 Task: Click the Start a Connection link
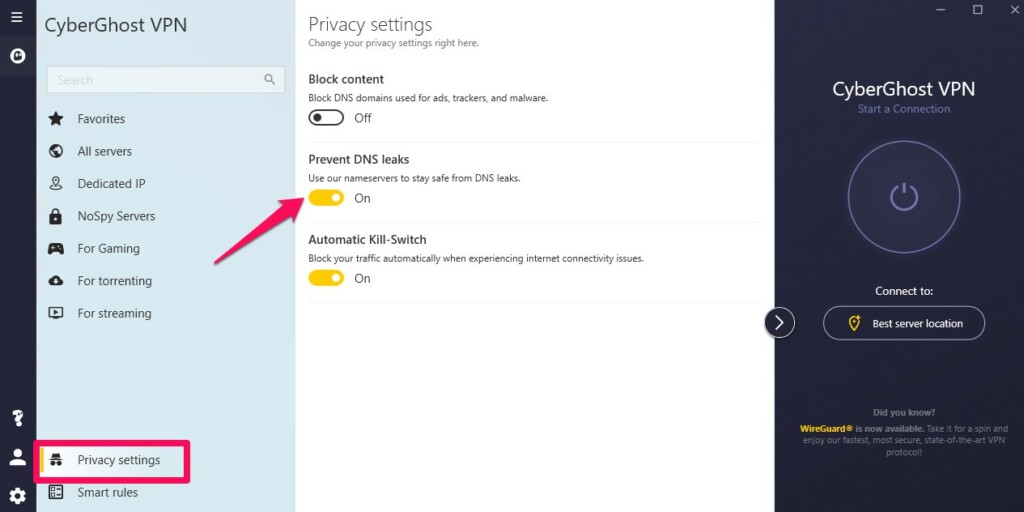904,109
